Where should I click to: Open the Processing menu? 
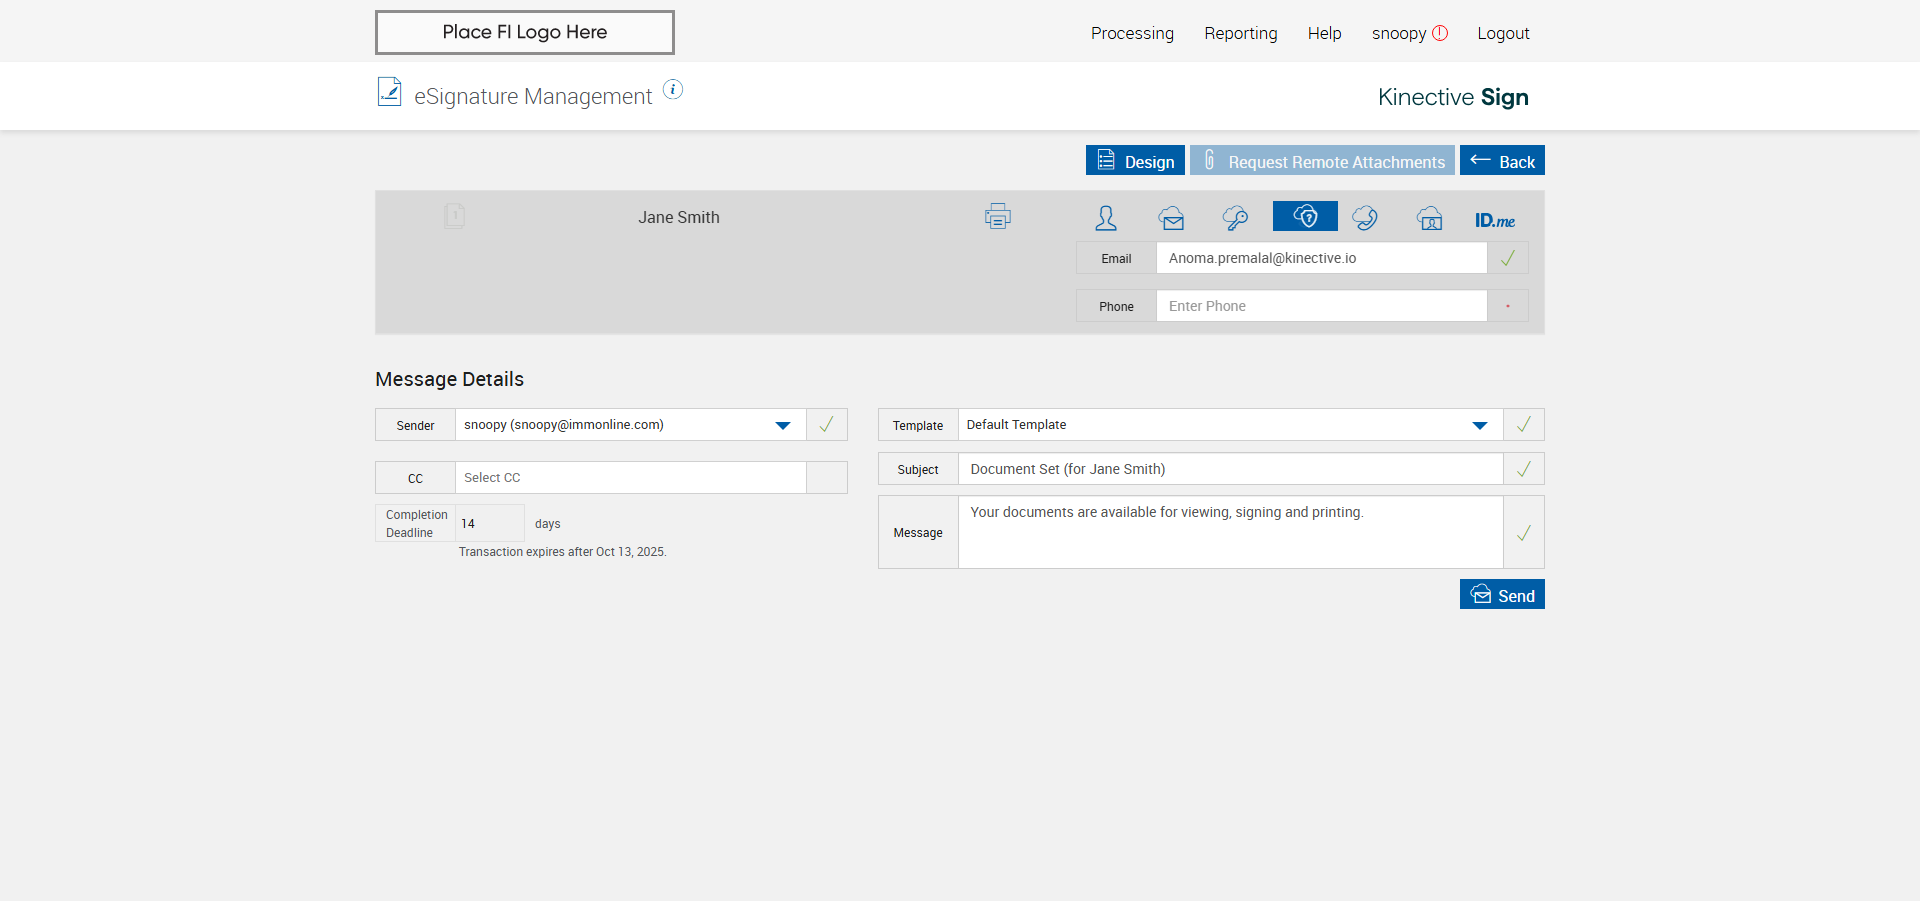(1132, 33)
